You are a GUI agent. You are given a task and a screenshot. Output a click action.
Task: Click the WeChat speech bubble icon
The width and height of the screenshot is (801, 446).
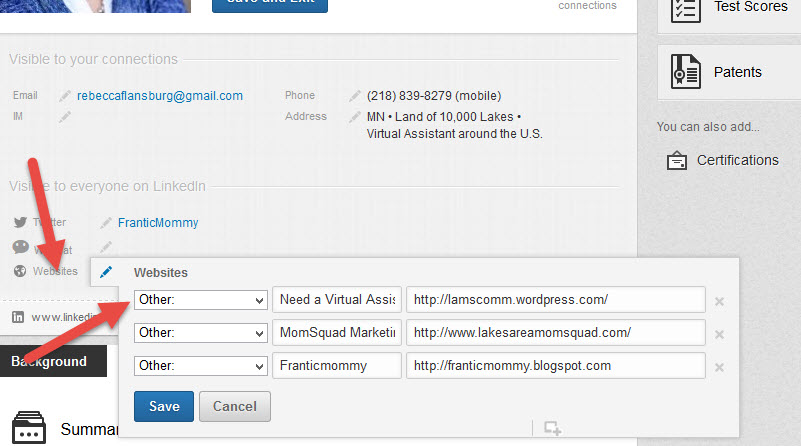20,247
